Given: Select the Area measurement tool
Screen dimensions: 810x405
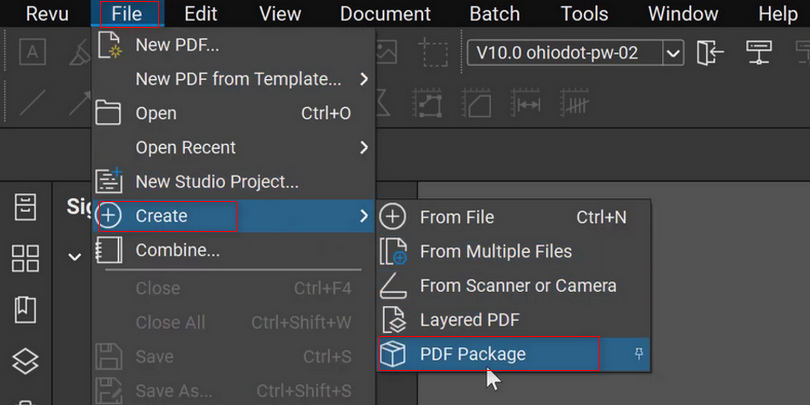Looking at the screenshot, I should pyautogui.click(x=476, y=103).
